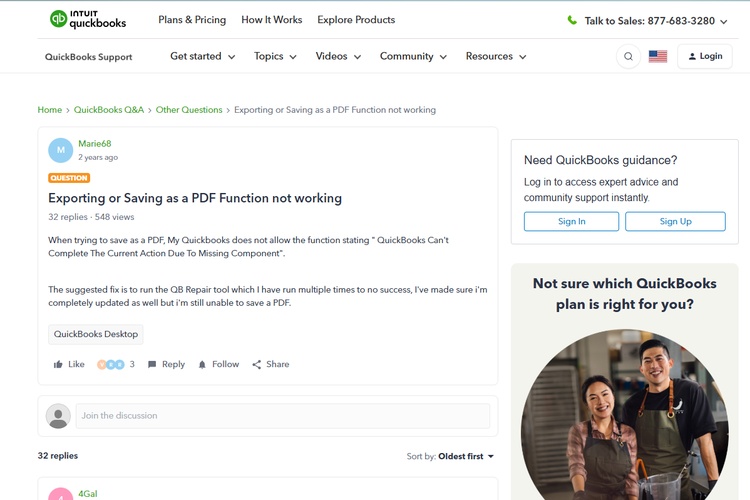
Task: Click the 2 years ago timestamp
Action: [98, 157]
